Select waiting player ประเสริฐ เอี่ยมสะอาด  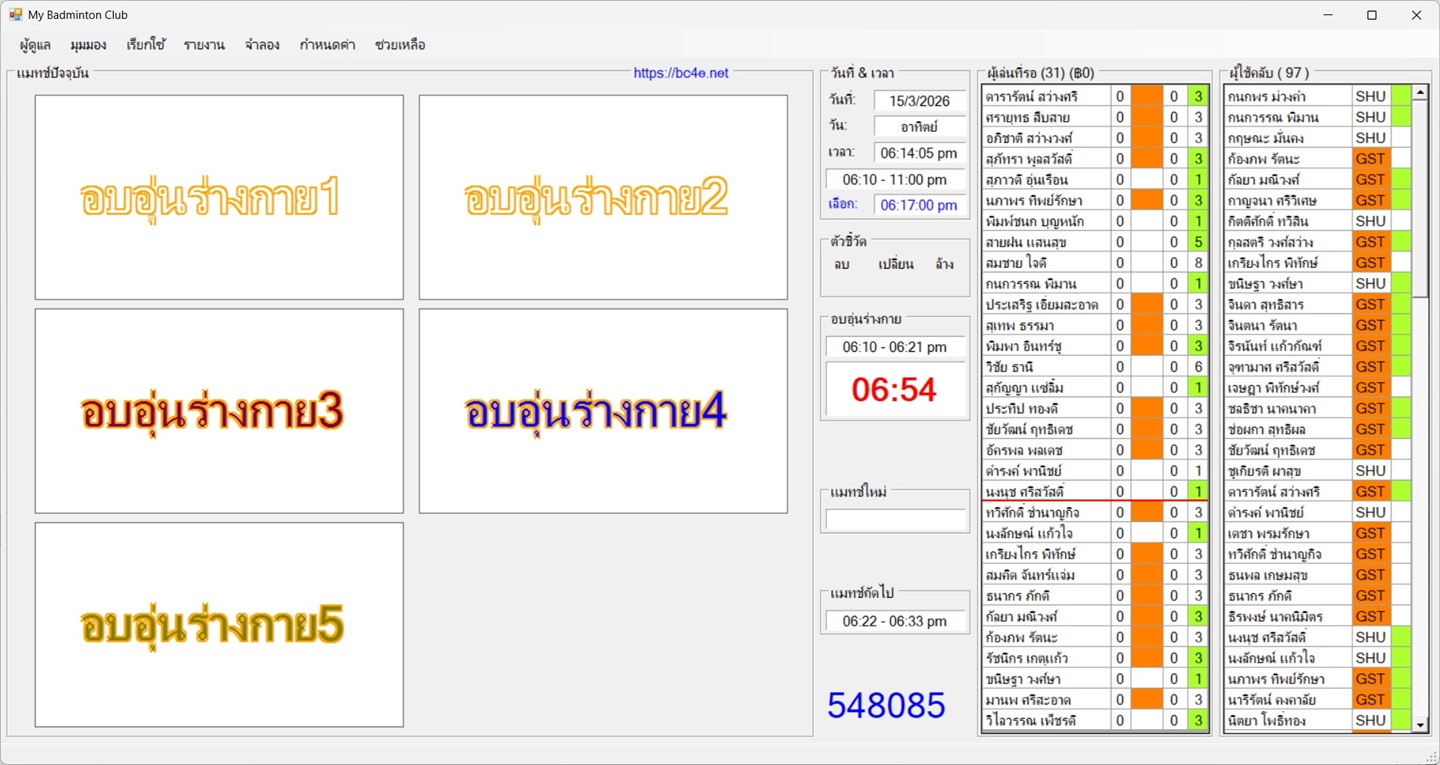tap(1046, 304)
